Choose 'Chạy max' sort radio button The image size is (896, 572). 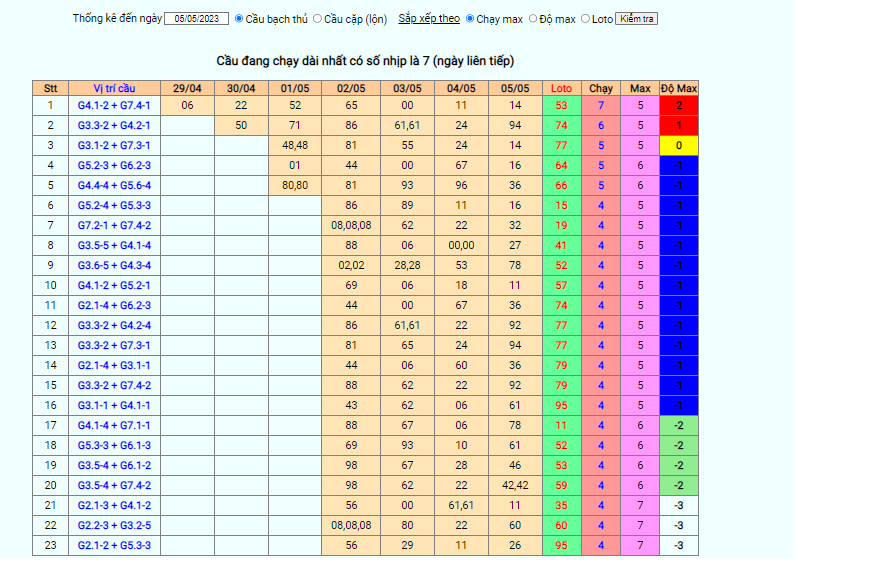471,19
